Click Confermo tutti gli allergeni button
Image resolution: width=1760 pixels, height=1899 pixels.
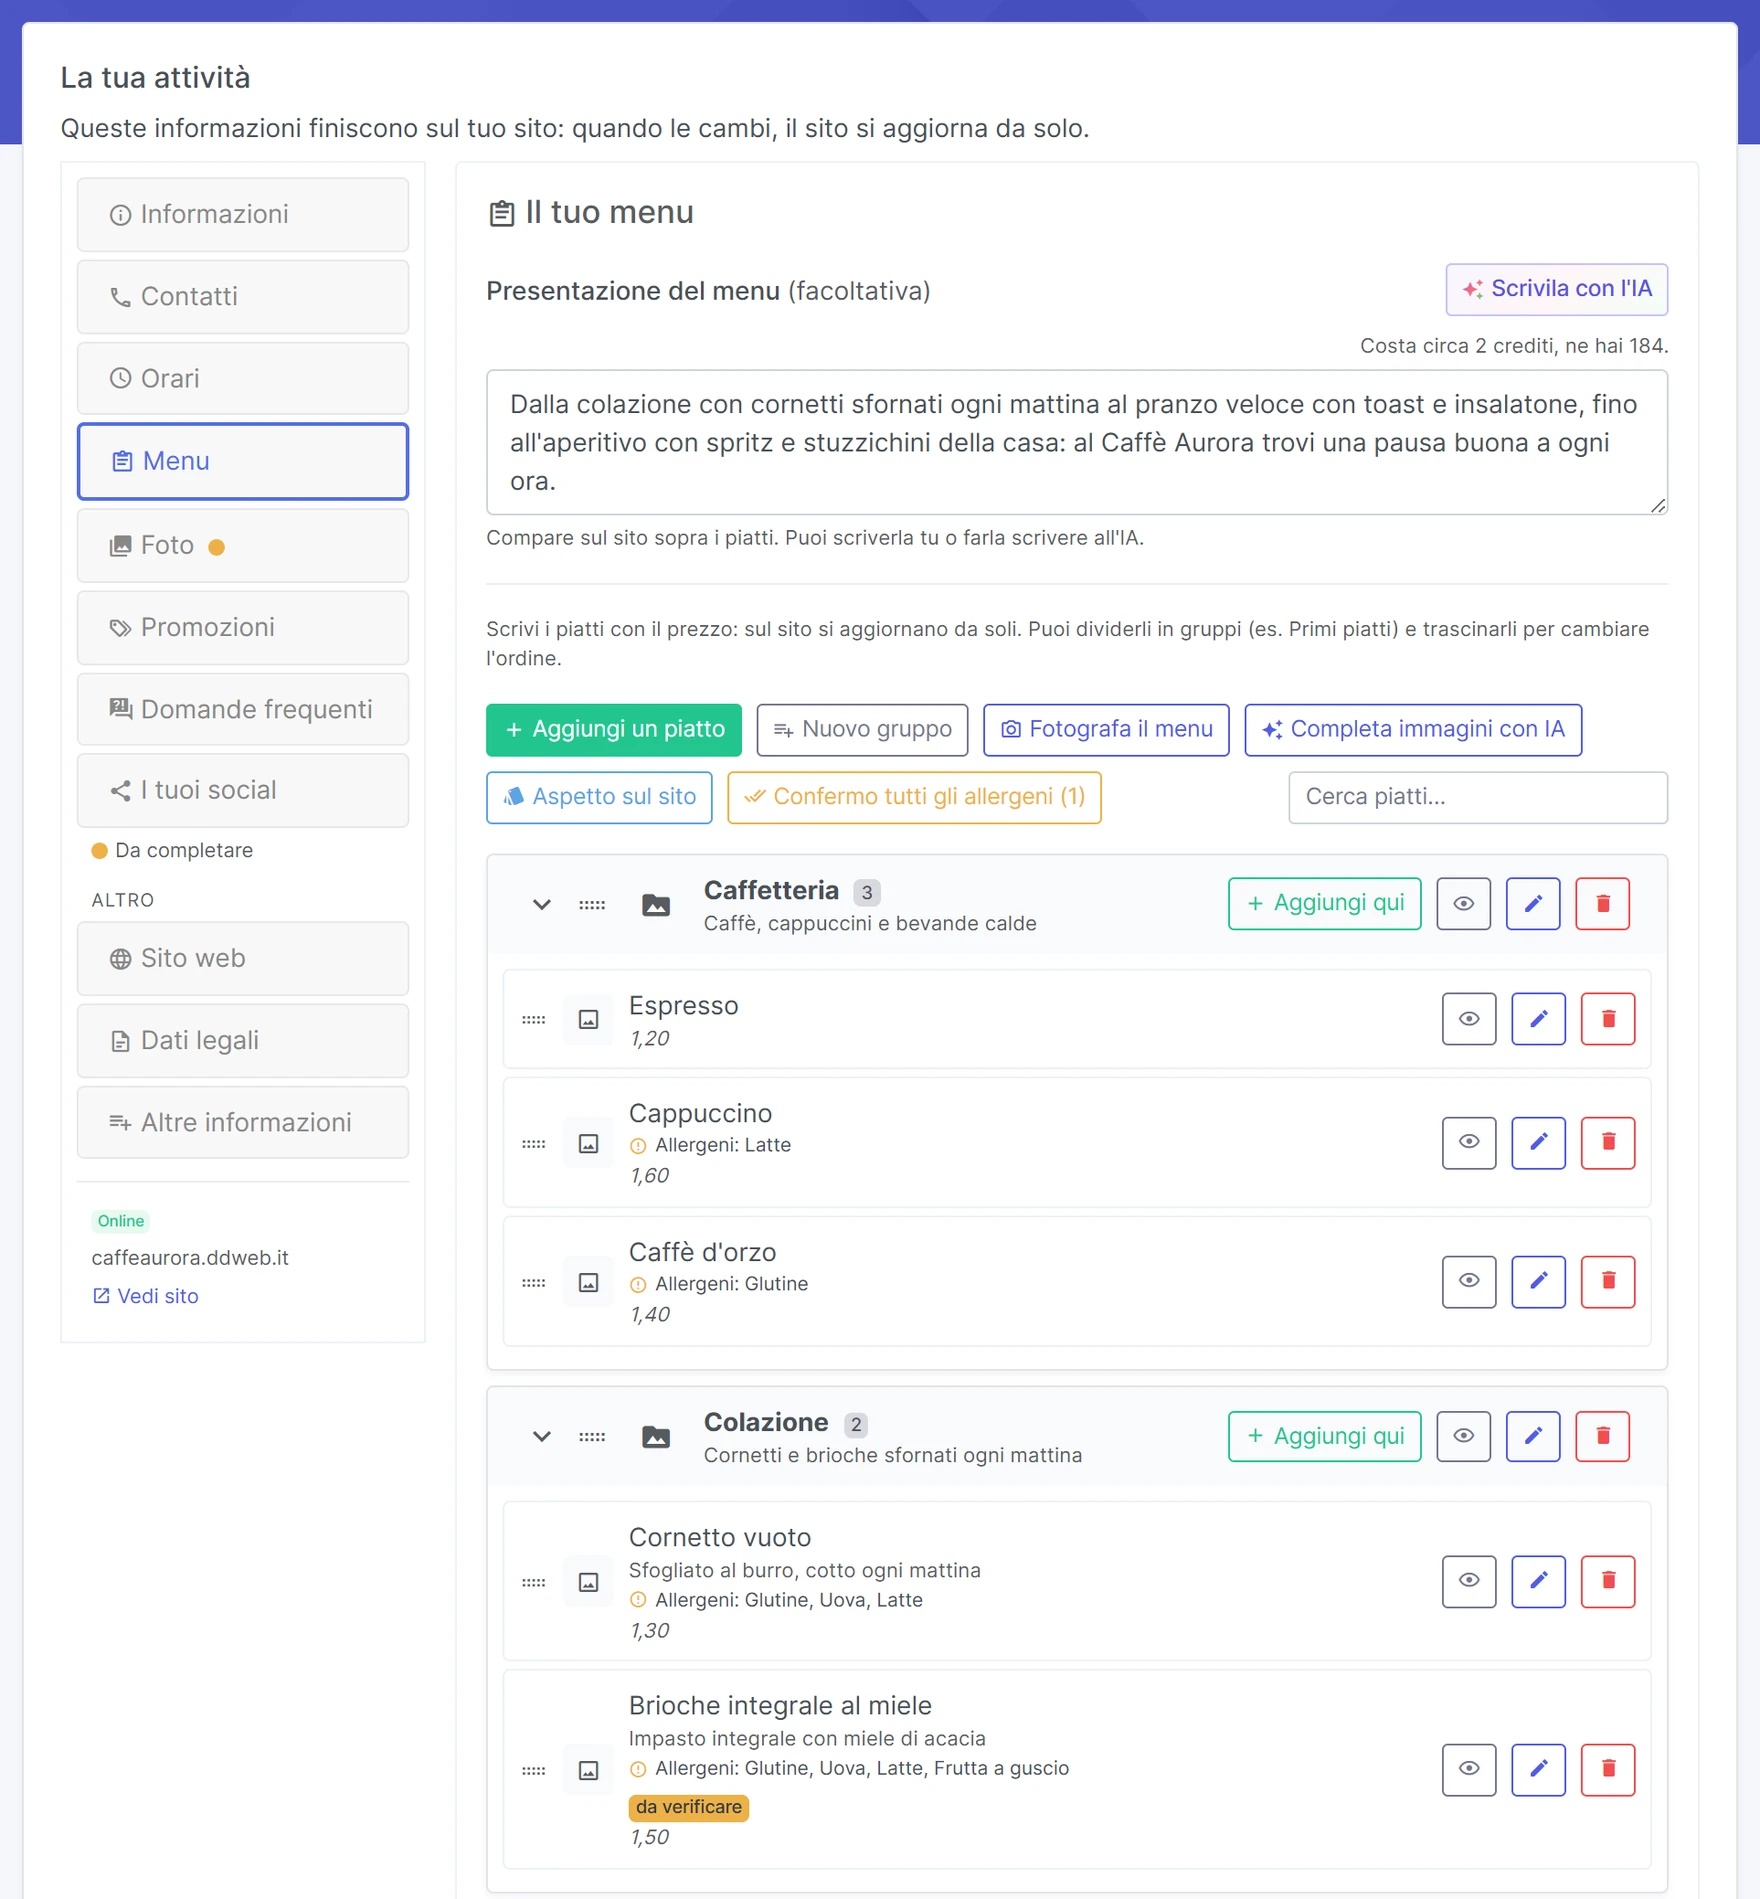point(914,797)
